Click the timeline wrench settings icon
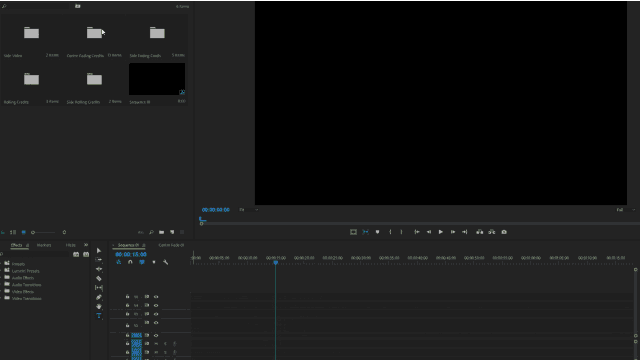The image size is (640, 360). [x=165, y=262]
